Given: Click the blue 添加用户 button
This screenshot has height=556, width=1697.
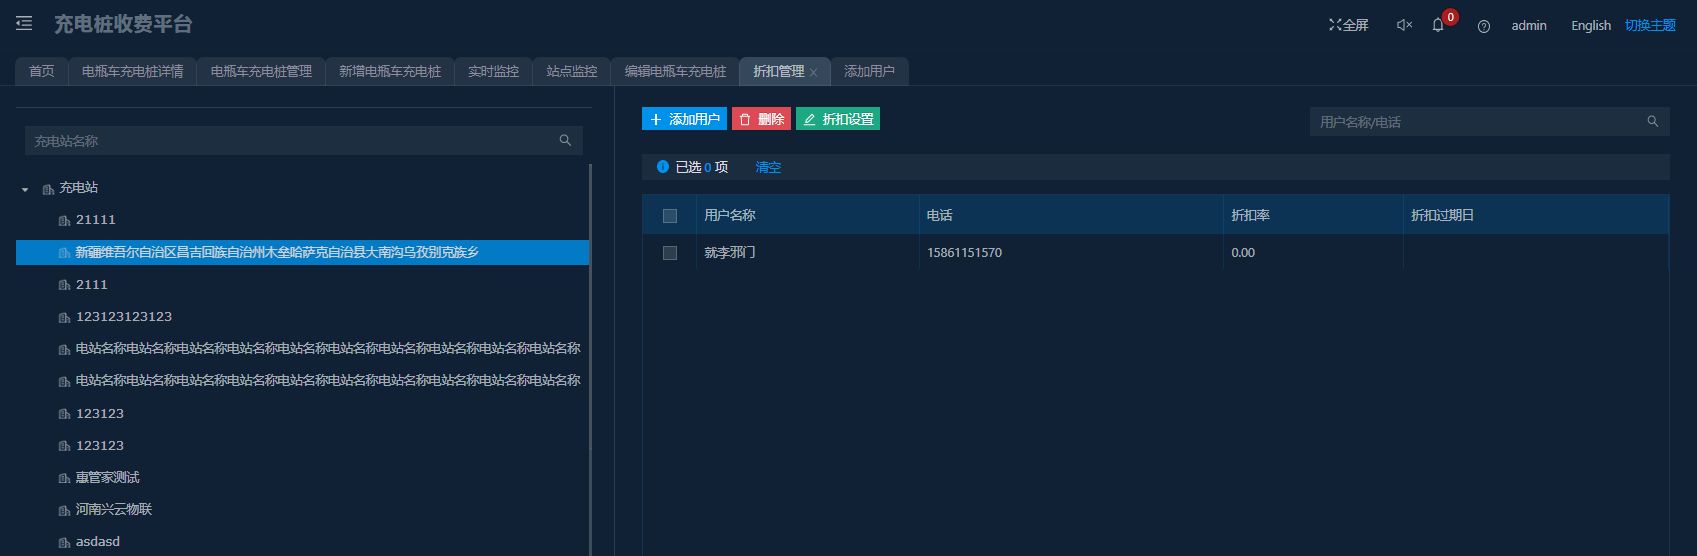Looking at the screenshot, I should point(684,119).
